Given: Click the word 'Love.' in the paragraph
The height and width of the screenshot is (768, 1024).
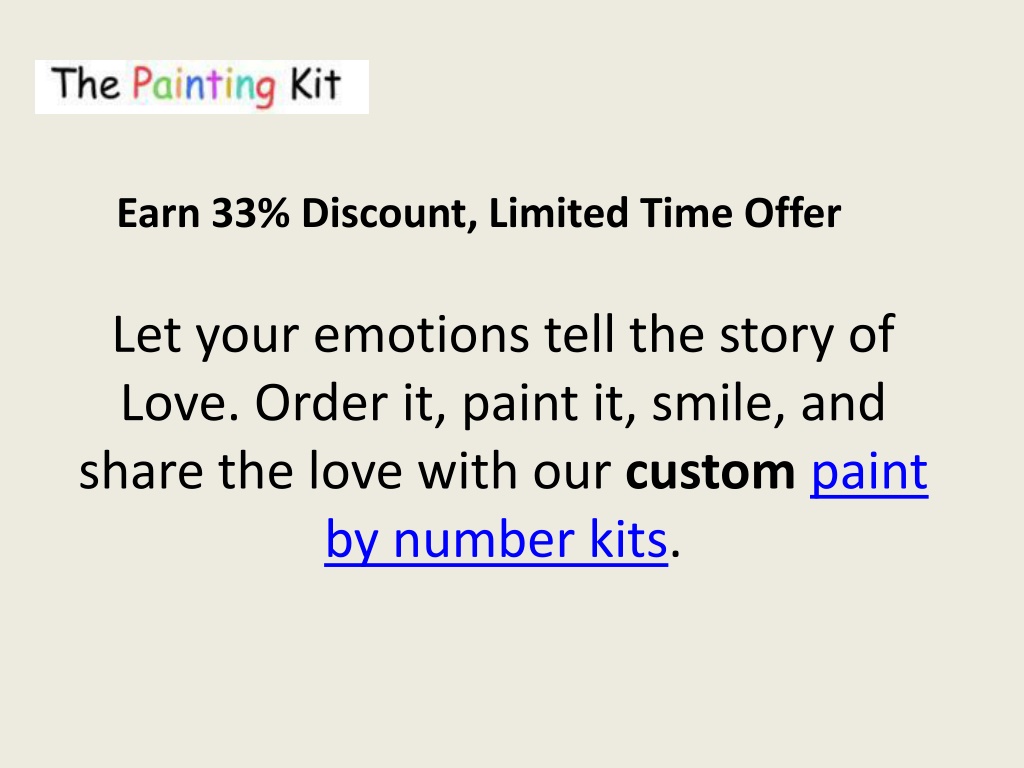Looking at the screenshot, I should pos(180,404).
